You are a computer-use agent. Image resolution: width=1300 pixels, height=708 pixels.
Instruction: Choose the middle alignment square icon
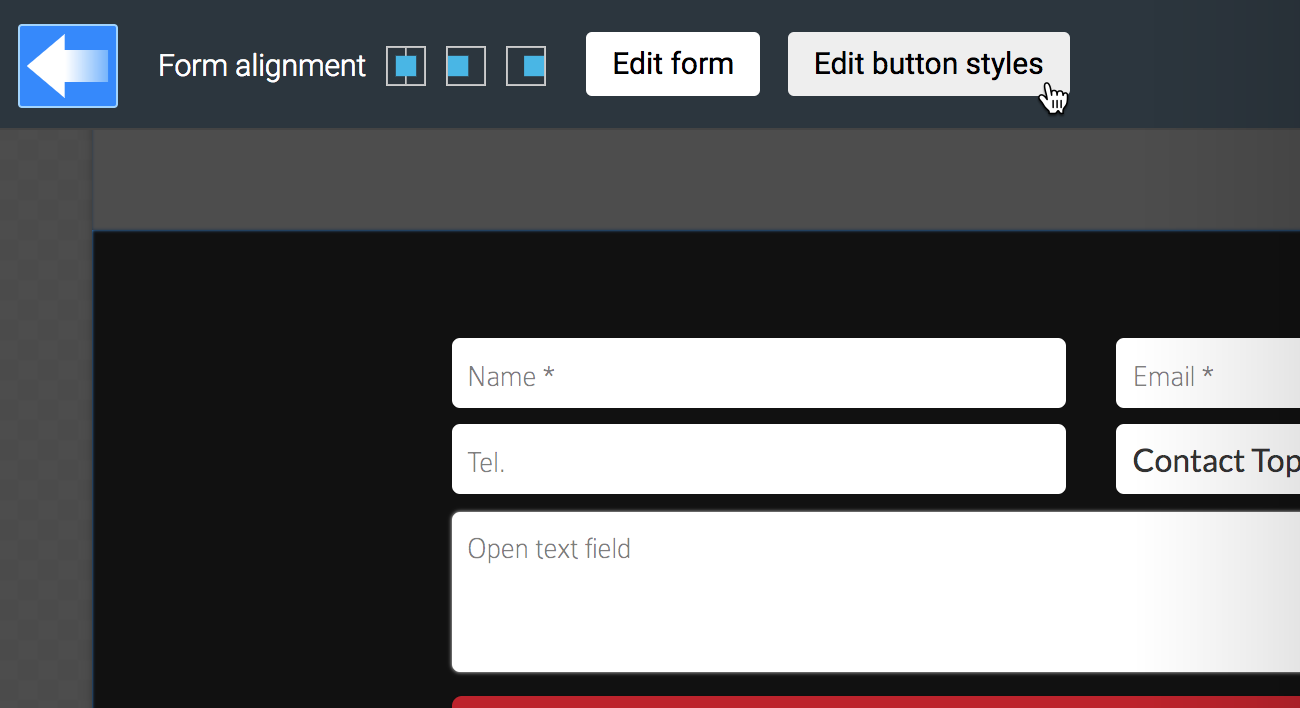(x=465, y=65)
